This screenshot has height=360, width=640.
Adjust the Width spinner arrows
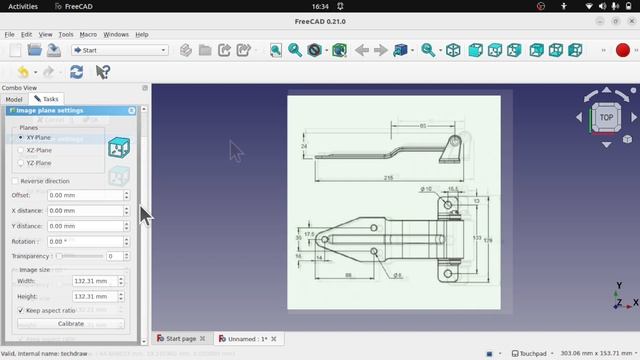121,281
